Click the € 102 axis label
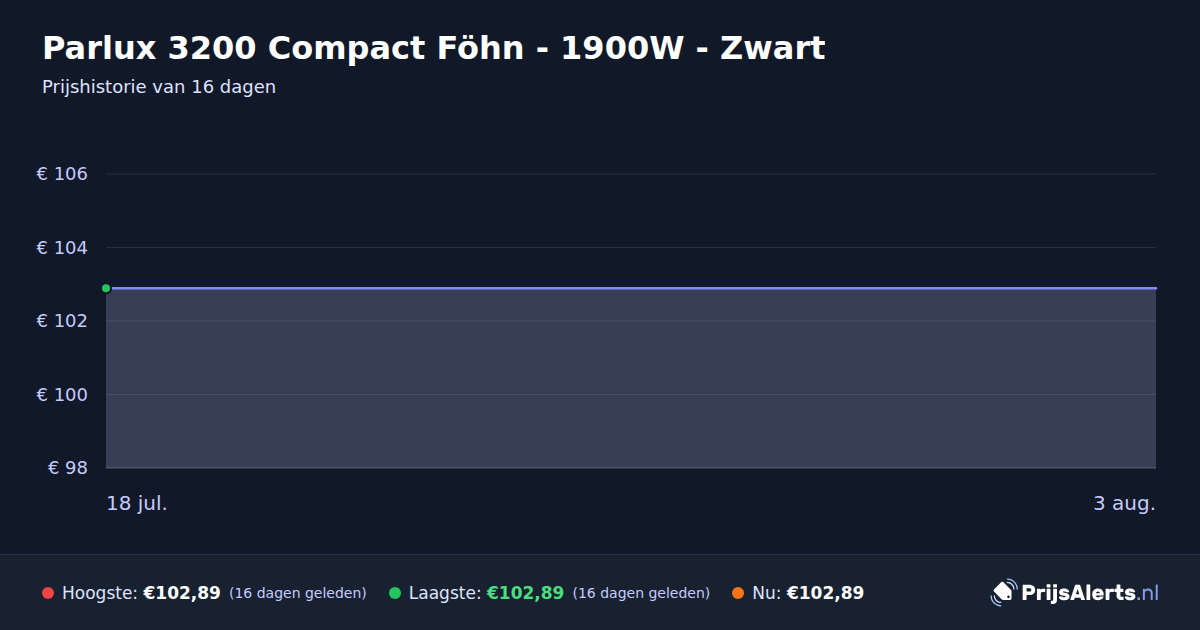The width and height of the screenshot is (1200, 630). coord(62,321)
